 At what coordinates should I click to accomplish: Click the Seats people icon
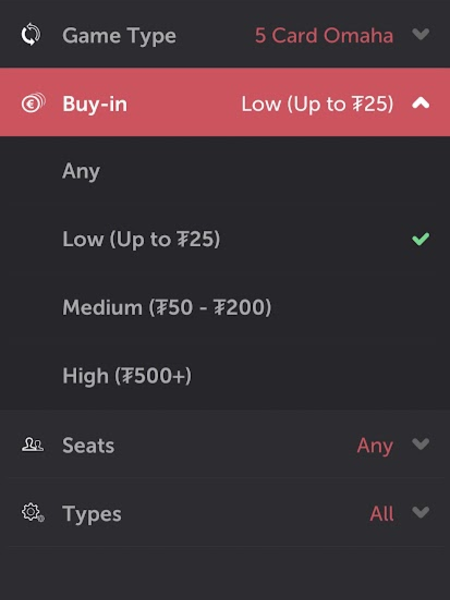point(33,445)
